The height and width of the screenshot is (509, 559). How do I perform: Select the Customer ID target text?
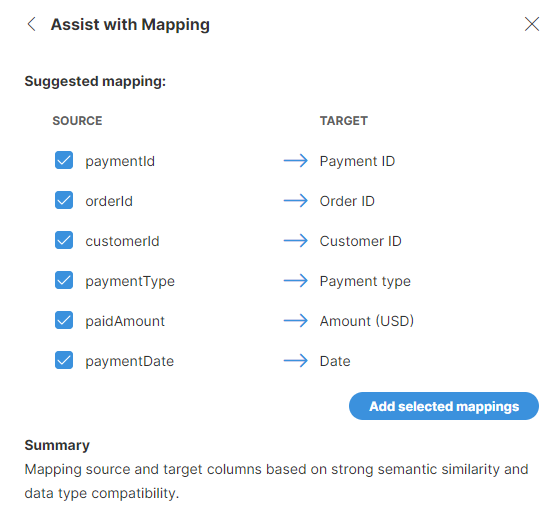point(360,241)
